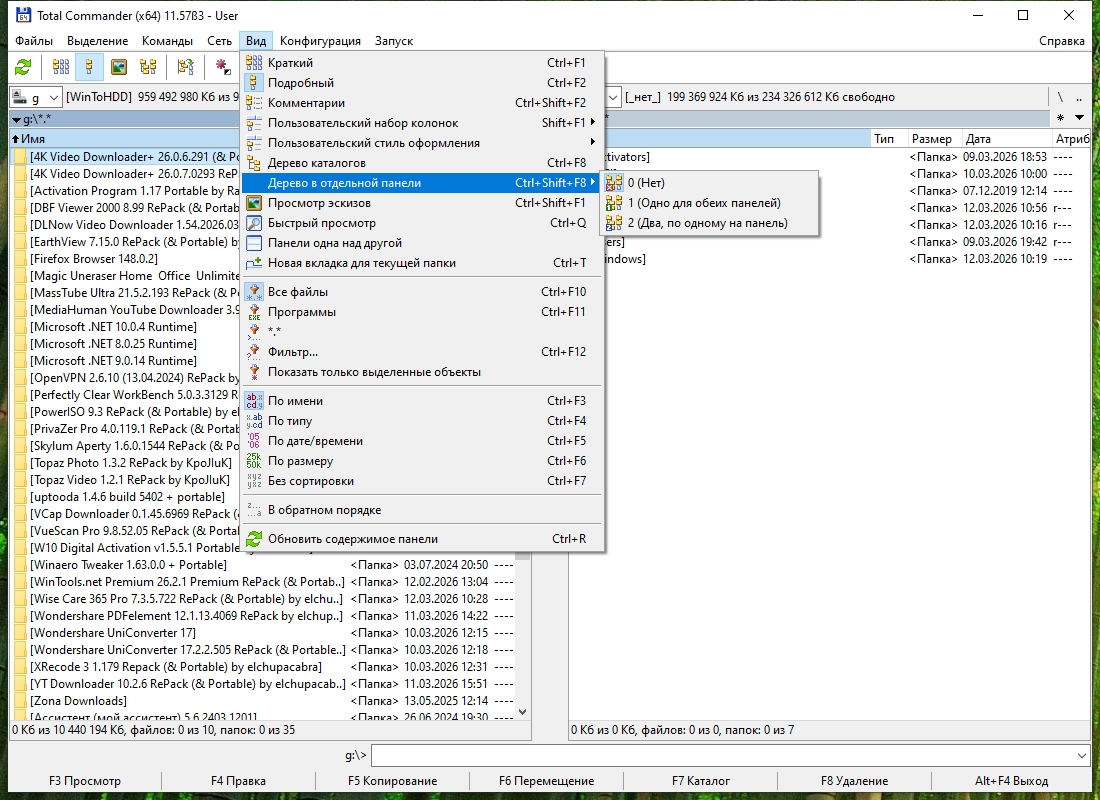Screen dimensions: 1100x800
Task: Open the command line history dropdown
Action: (1081, 756)
